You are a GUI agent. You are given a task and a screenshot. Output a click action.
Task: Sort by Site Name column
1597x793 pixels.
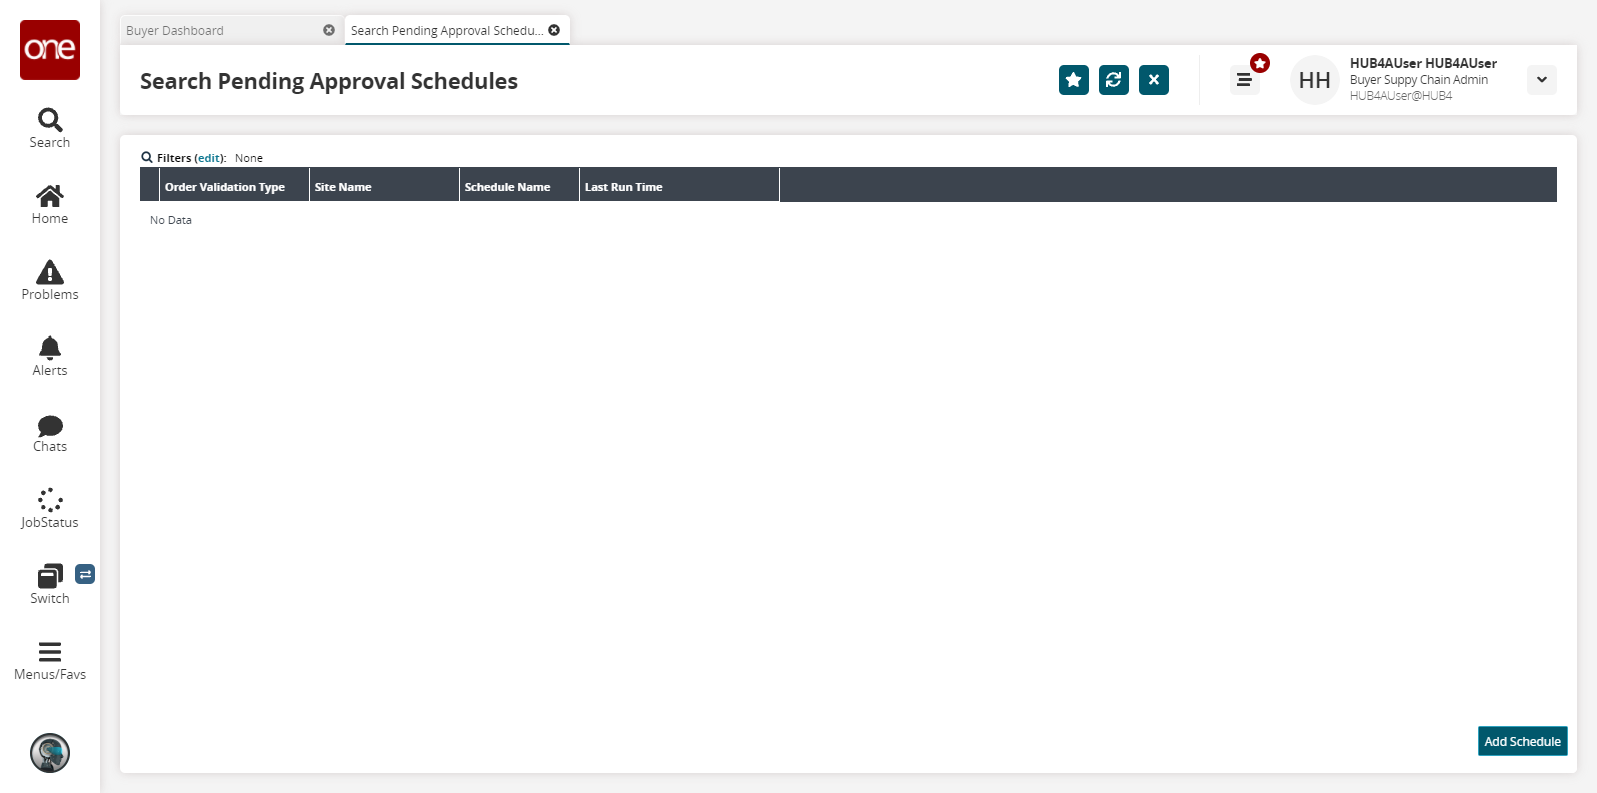click(385, 186)
